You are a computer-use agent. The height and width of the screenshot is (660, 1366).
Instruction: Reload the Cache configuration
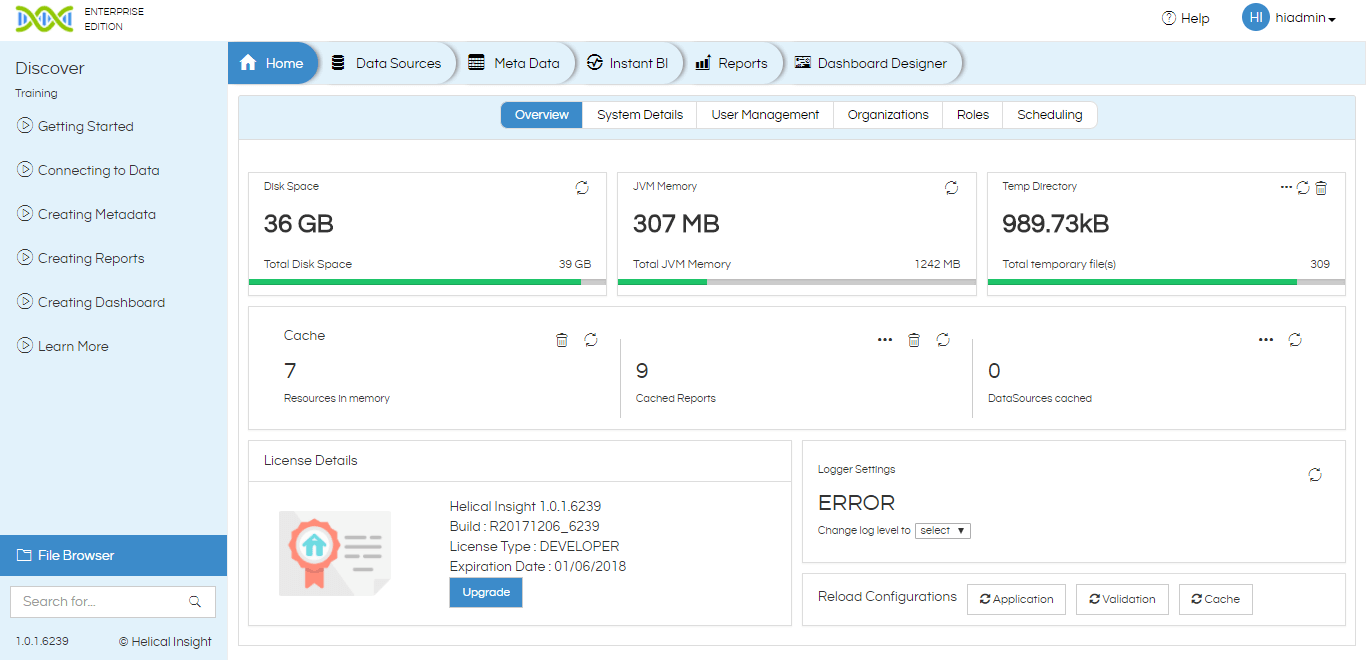coord(1215,599)
